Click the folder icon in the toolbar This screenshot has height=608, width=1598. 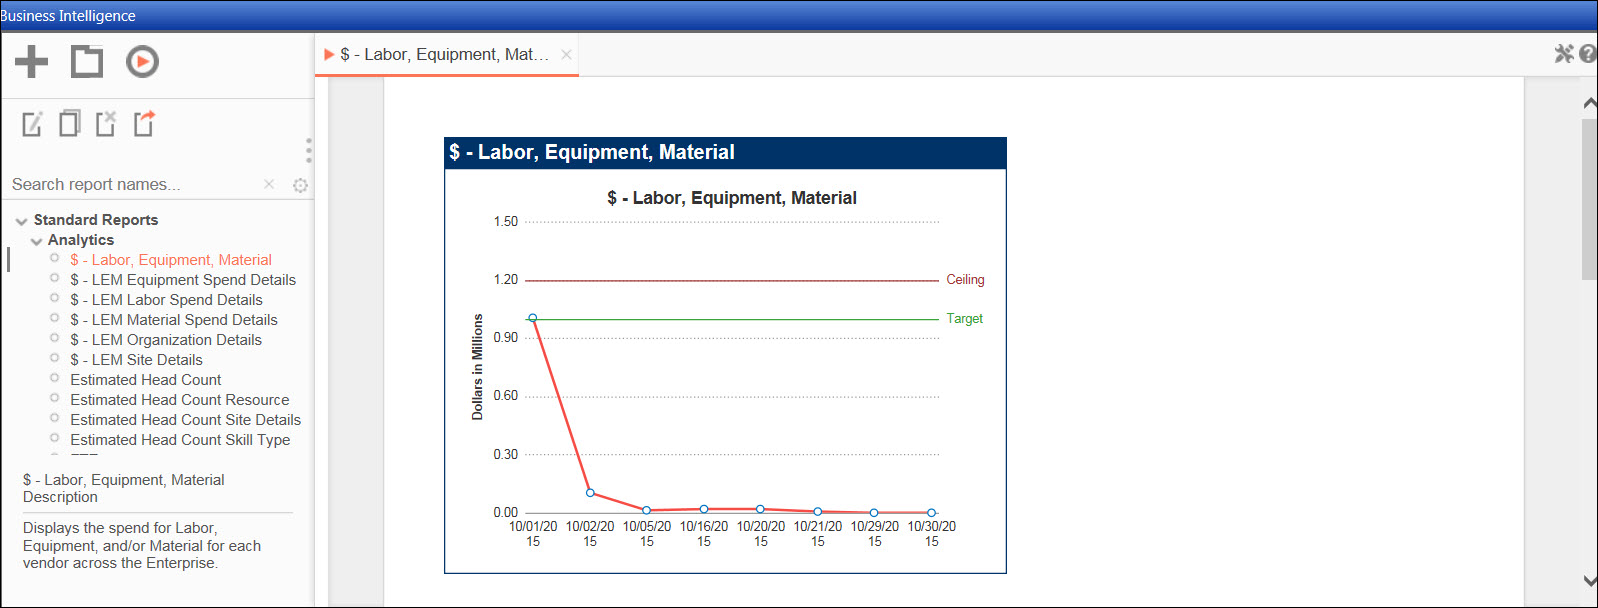click(87, 62)
